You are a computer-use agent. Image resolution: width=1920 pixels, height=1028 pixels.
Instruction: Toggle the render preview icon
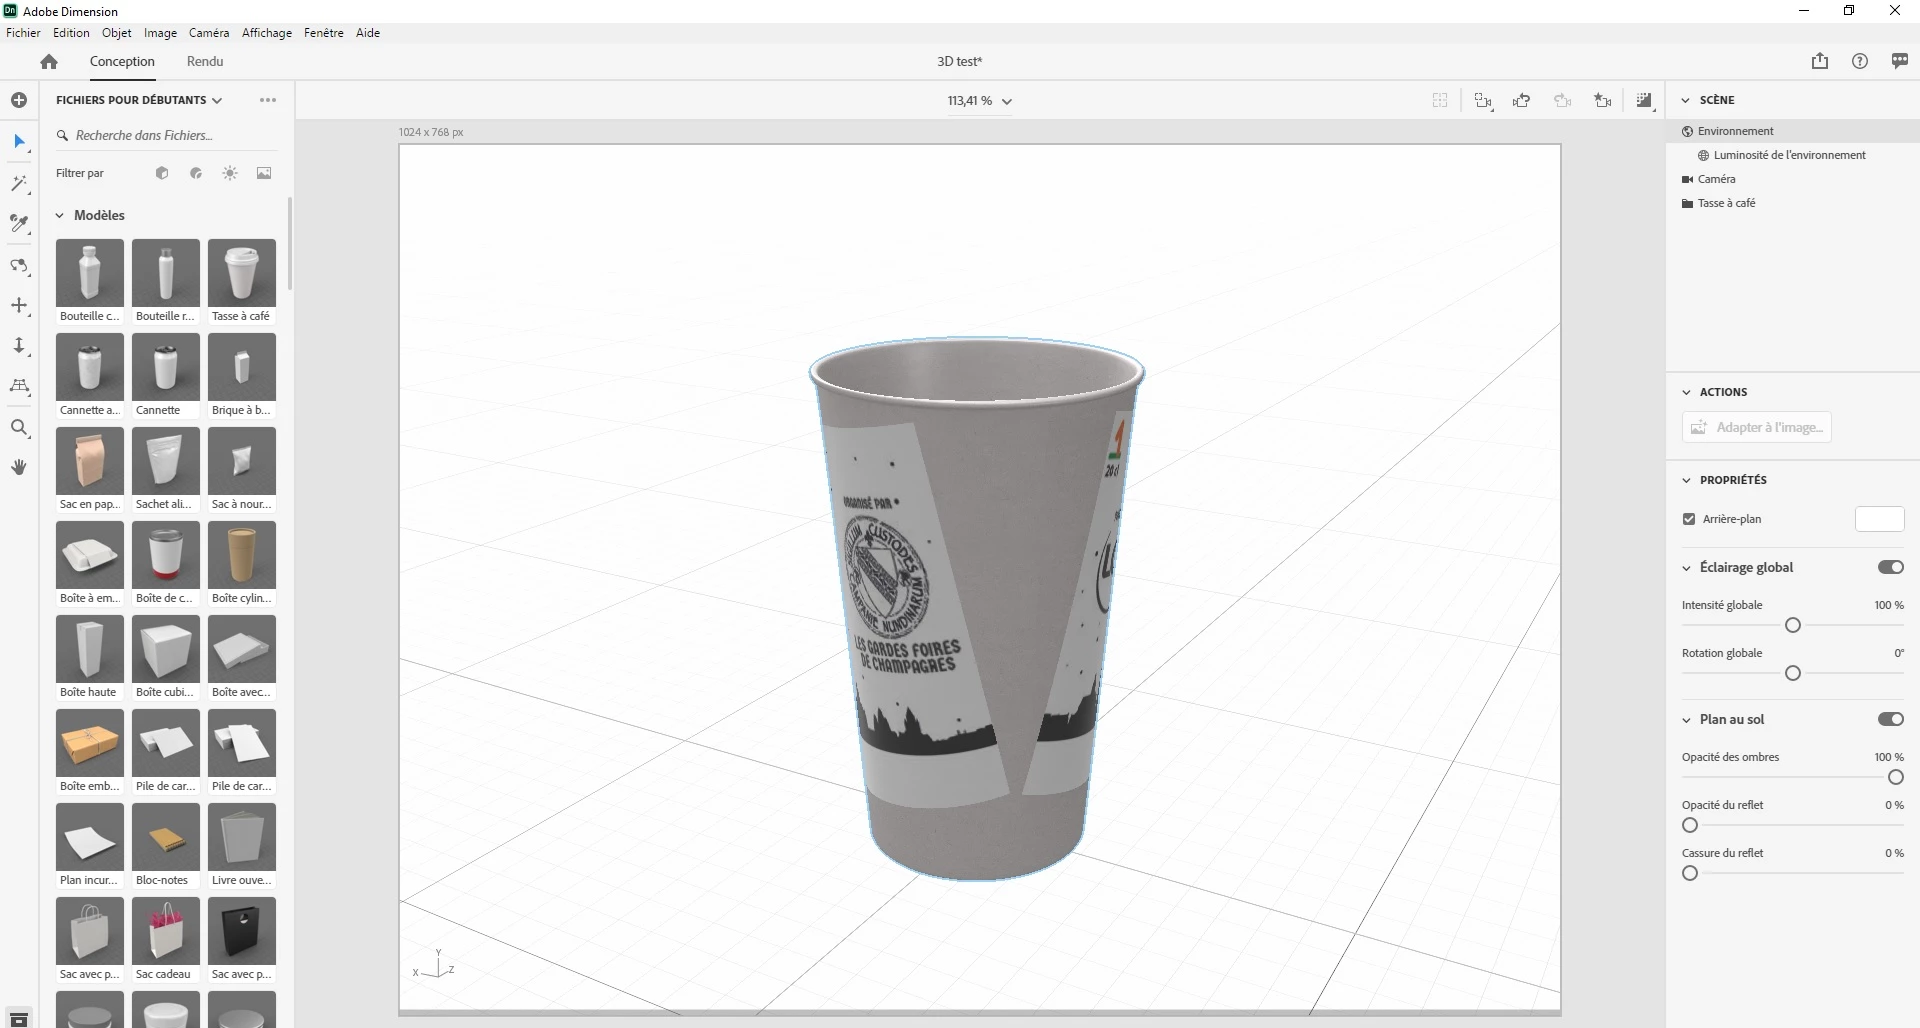click(x=1645, y=100)
